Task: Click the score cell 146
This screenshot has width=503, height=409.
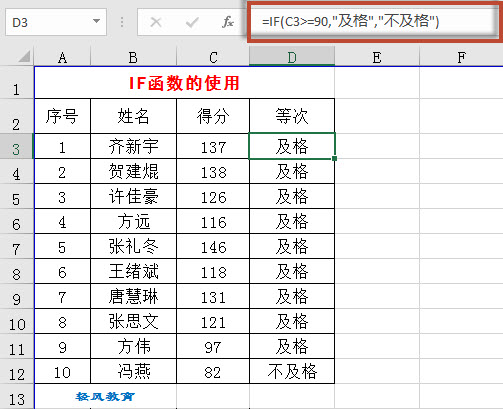Action: (213, 246)
